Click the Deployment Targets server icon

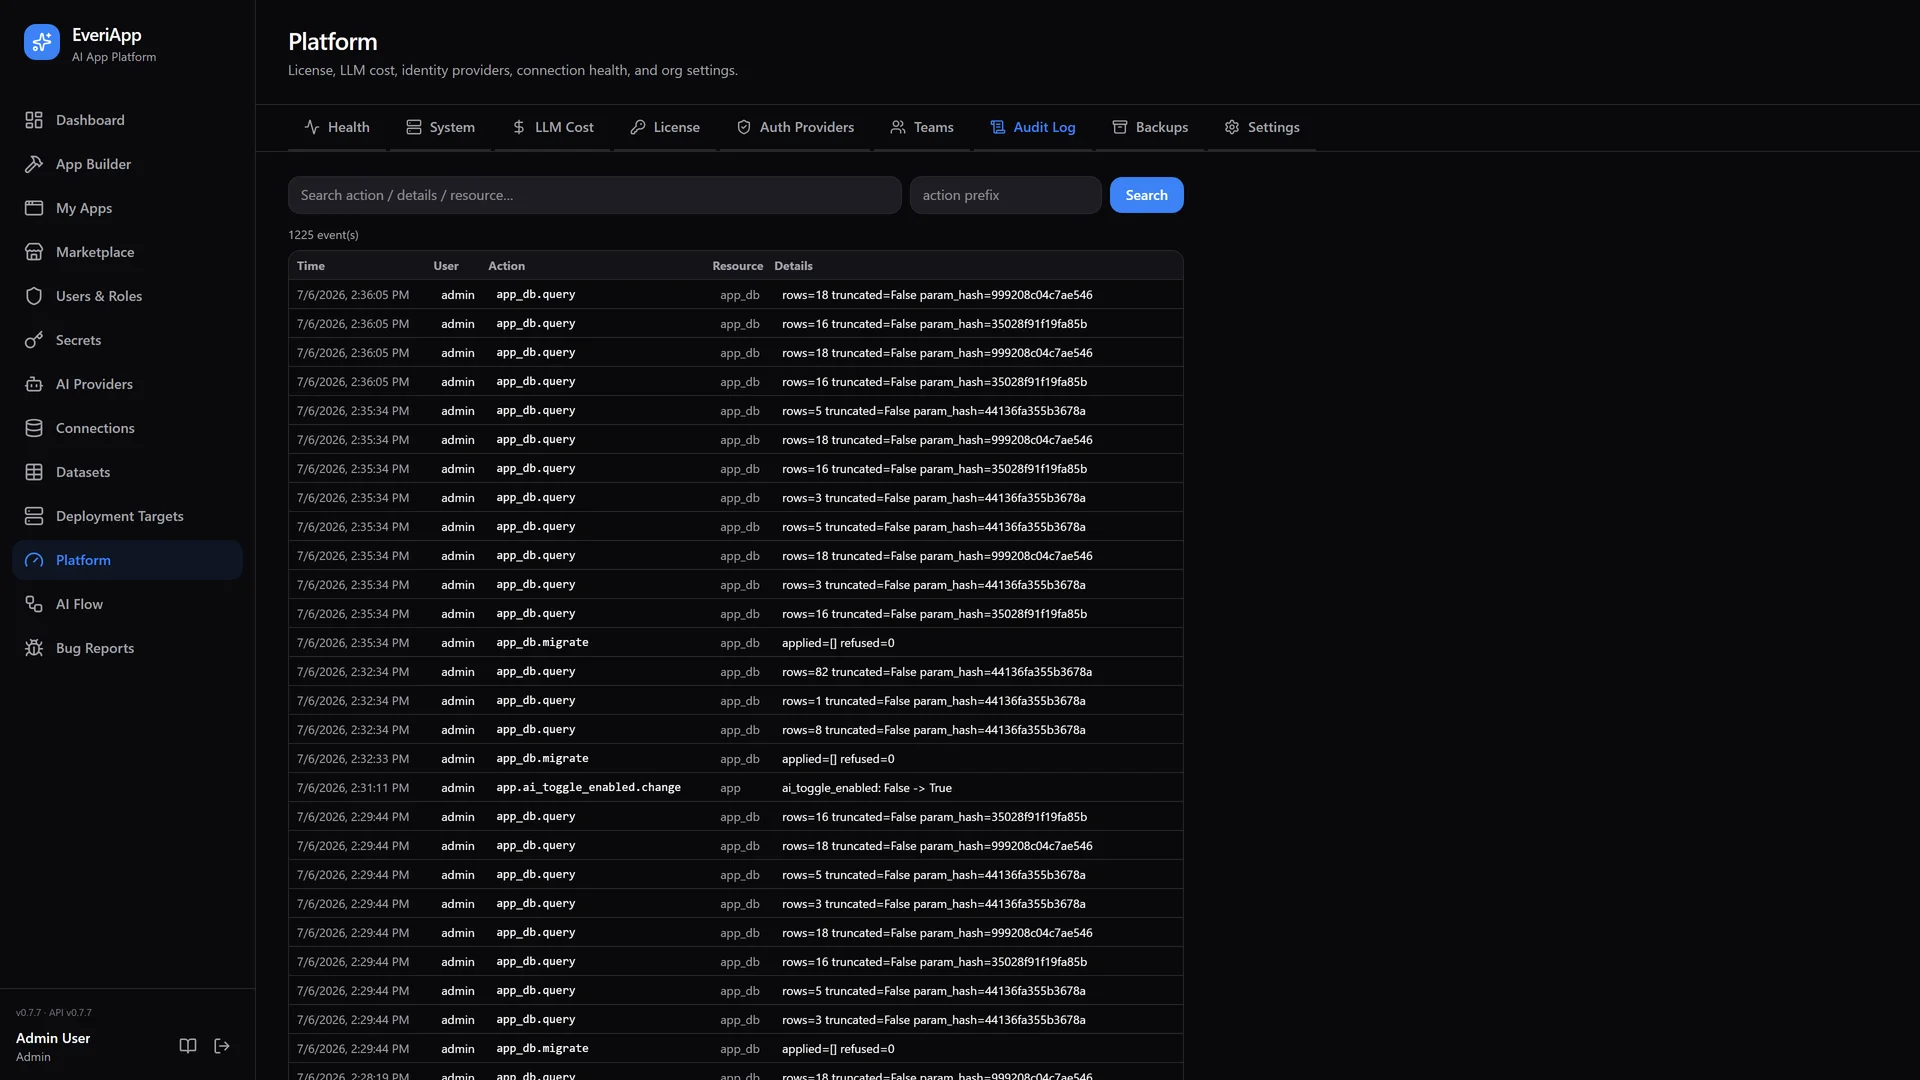coord(34,516)
